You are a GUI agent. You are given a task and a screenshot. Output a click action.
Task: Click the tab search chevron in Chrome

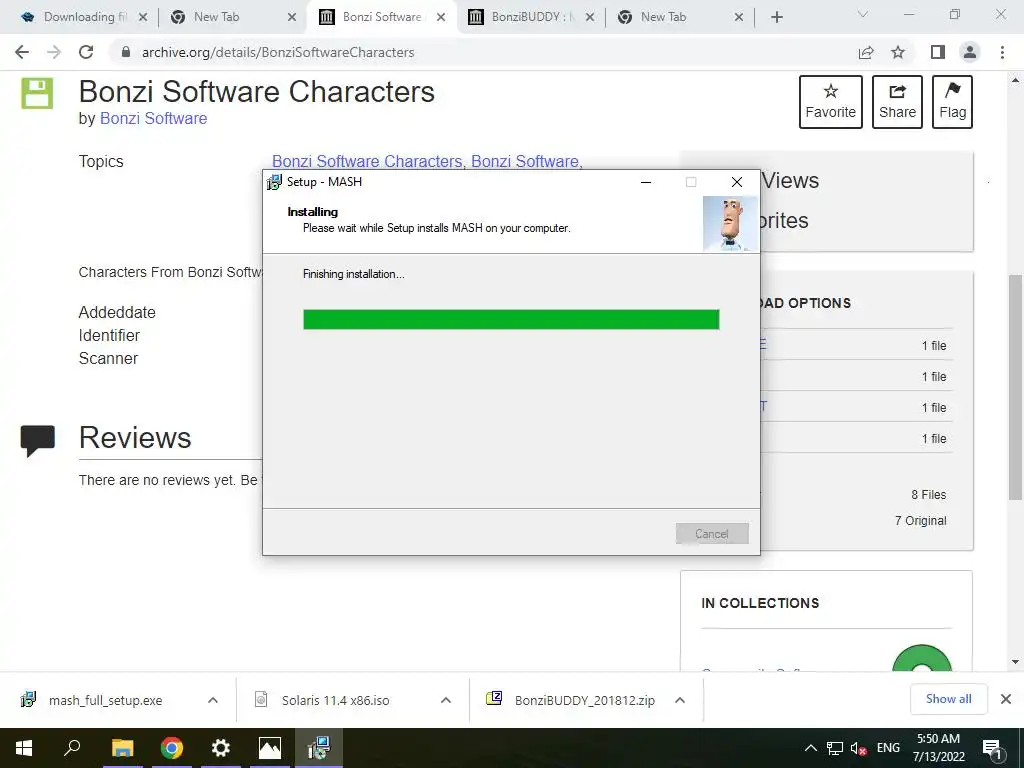click(x=863, y=14)
